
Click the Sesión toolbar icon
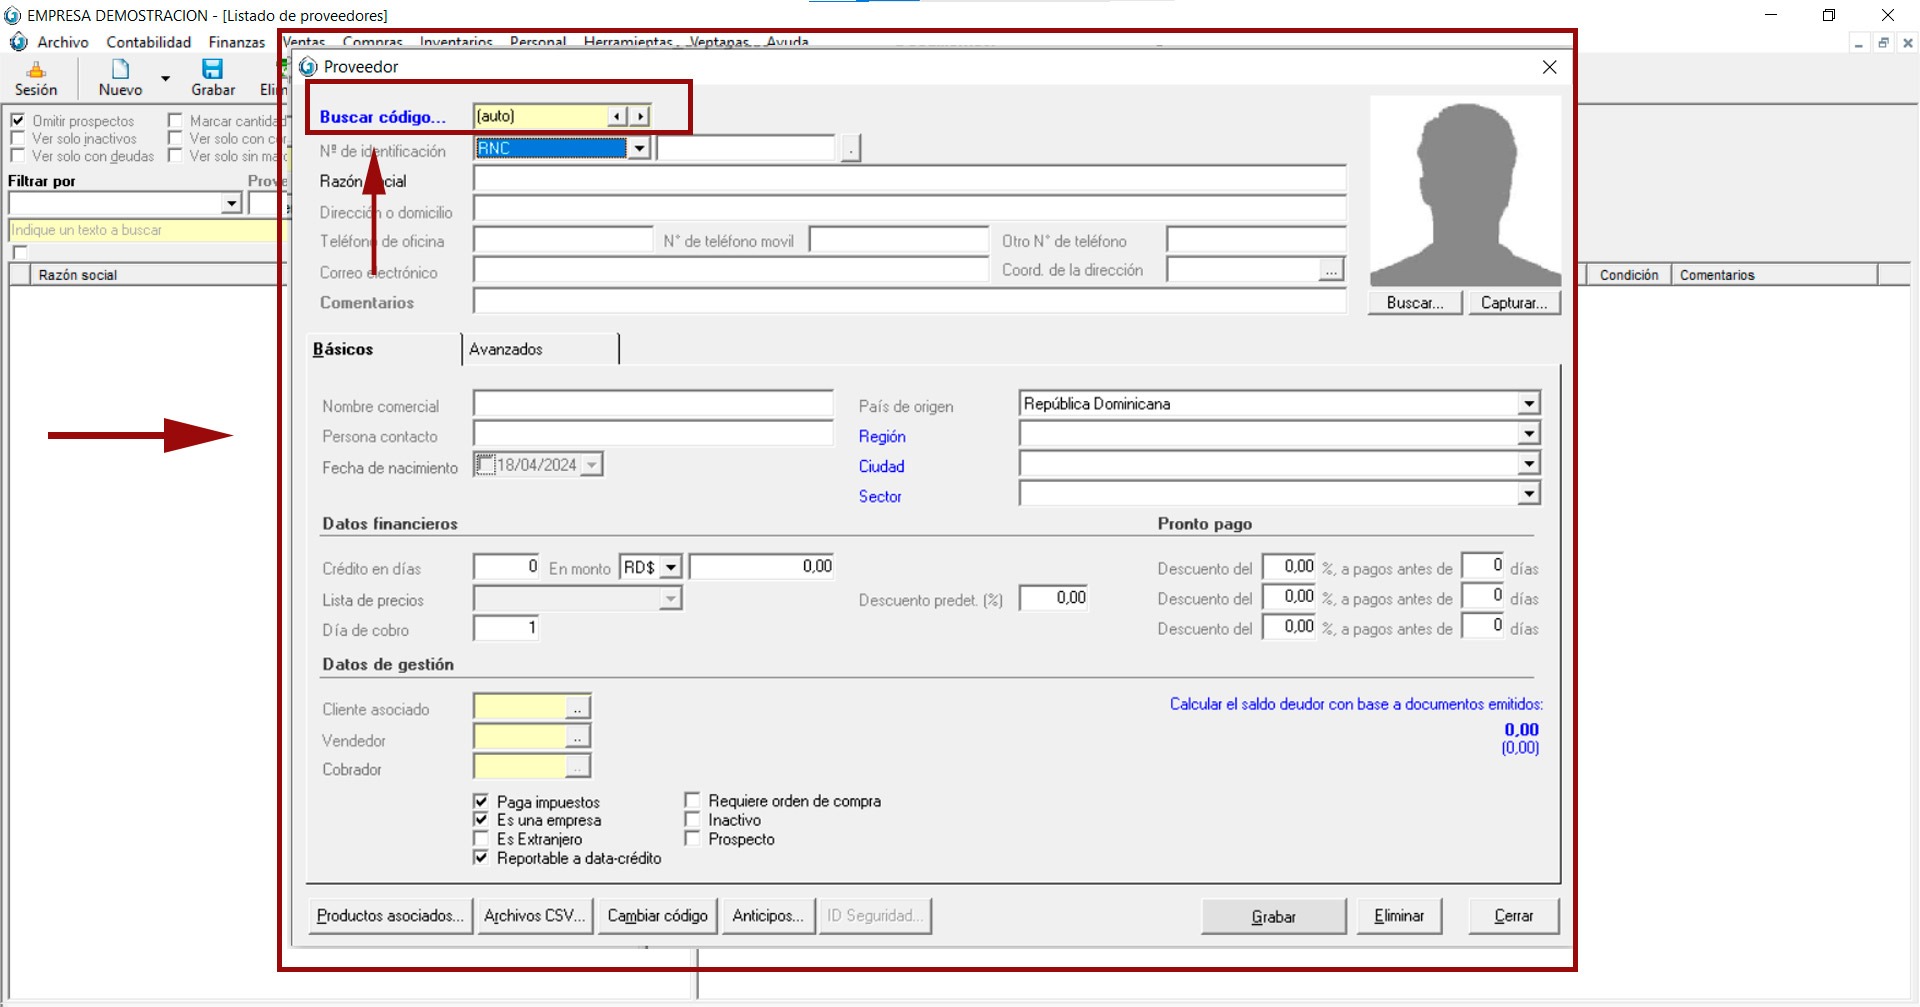[x=36, y=70]
